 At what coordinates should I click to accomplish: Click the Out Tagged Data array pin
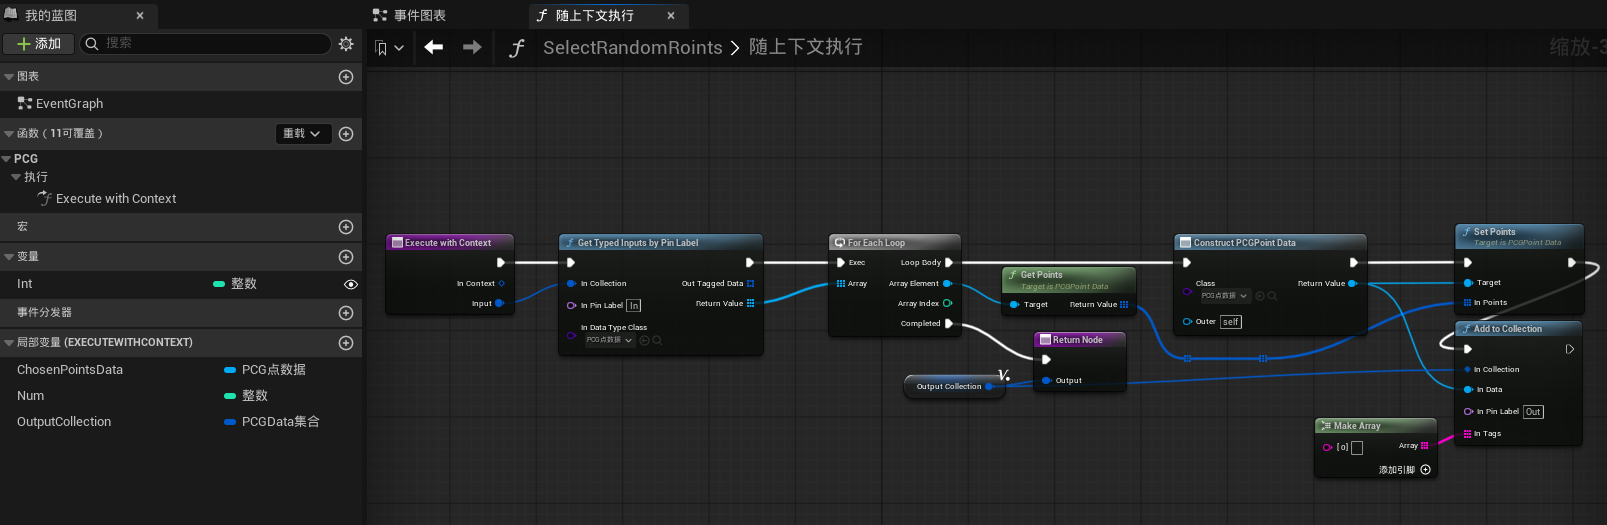tap(750, 284)
